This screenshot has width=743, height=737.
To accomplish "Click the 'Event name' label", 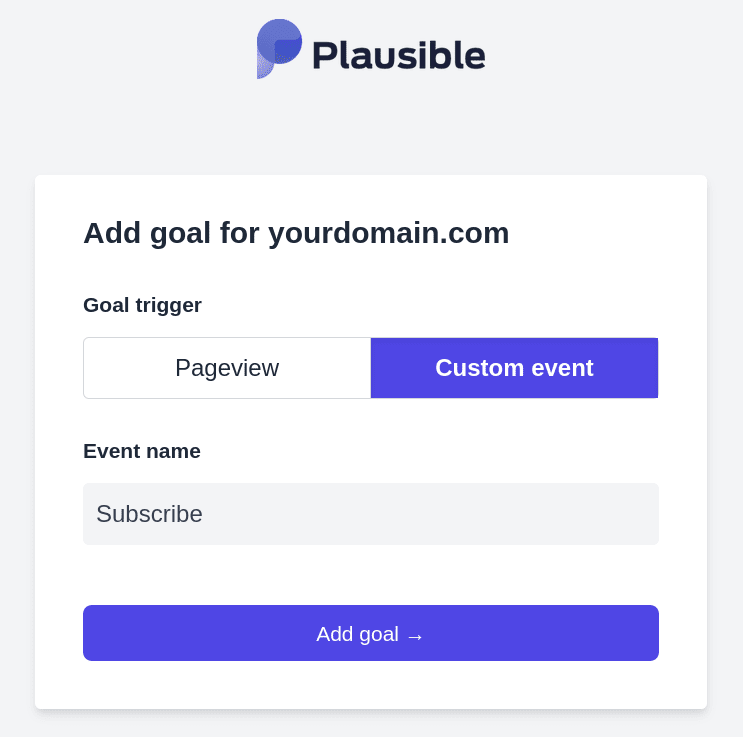I will [x=142, y=451].
